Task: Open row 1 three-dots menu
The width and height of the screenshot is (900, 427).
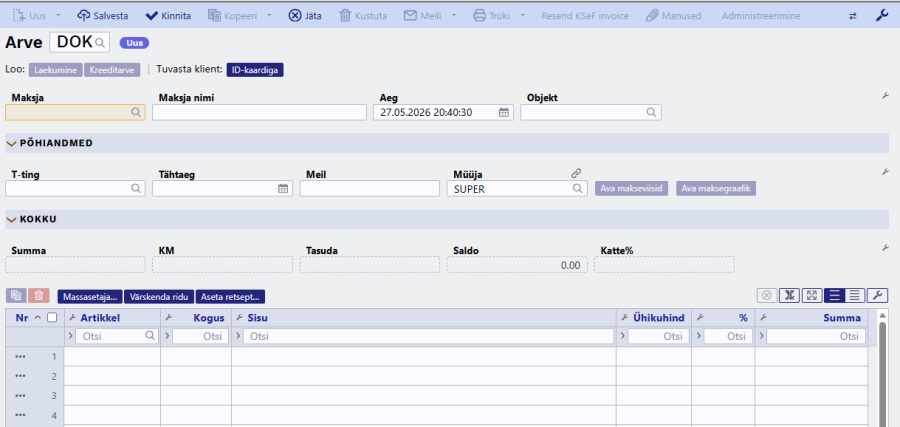Action: 21,357
